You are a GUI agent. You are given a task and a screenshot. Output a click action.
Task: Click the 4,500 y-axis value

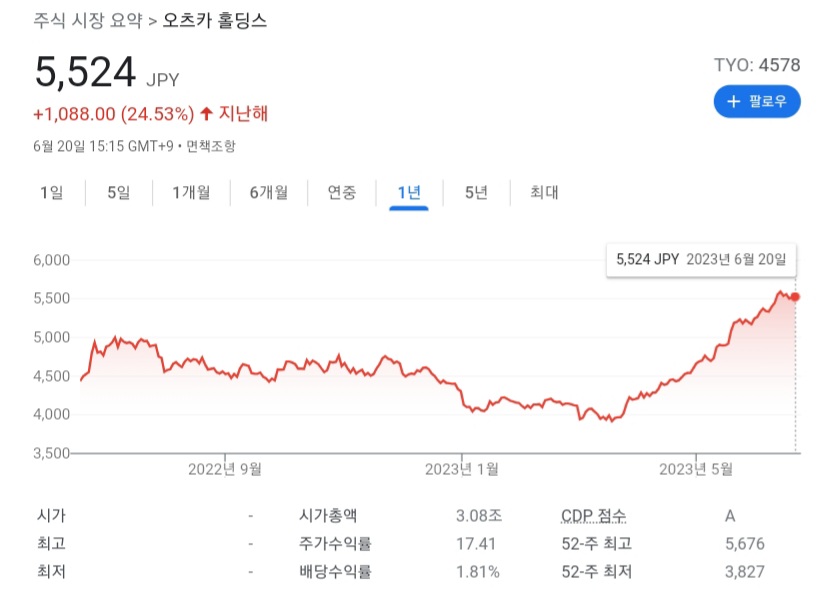tap(51, 376)
